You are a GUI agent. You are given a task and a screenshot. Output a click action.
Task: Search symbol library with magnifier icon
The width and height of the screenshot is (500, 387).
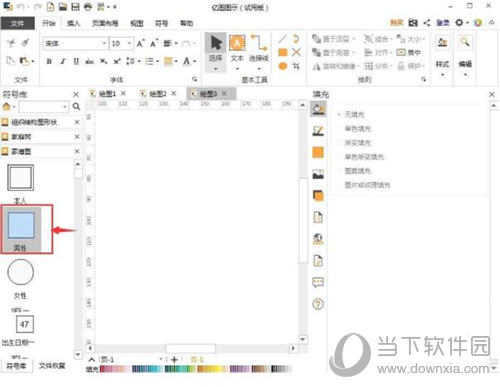tap(76, 107)
